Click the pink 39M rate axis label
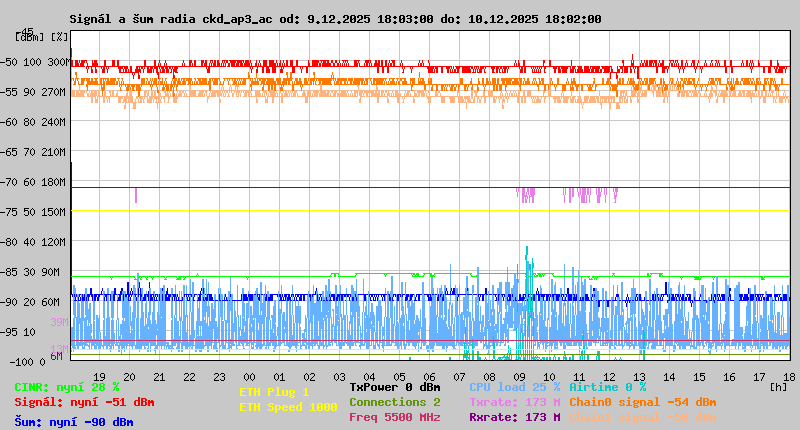800x430 pixels. click(59, 322)
